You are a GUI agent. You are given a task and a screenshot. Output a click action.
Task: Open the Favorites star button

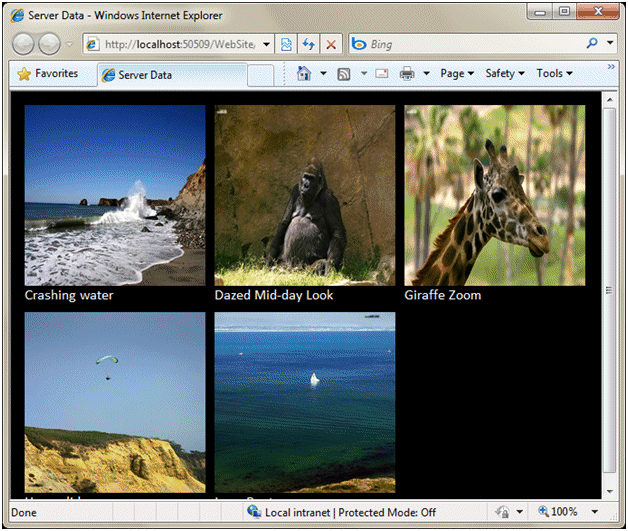pos(48,74)
